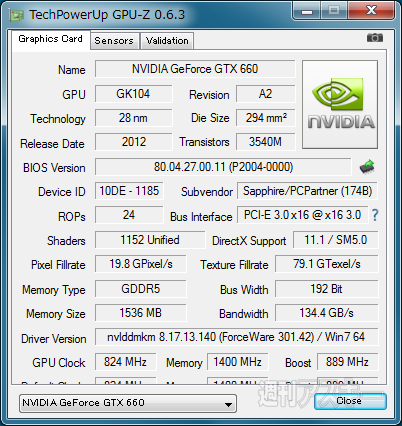Viewport: 402px width, 426px height.
Task: Click the 'Driver Version' label
Action: [x=54, y=339]
